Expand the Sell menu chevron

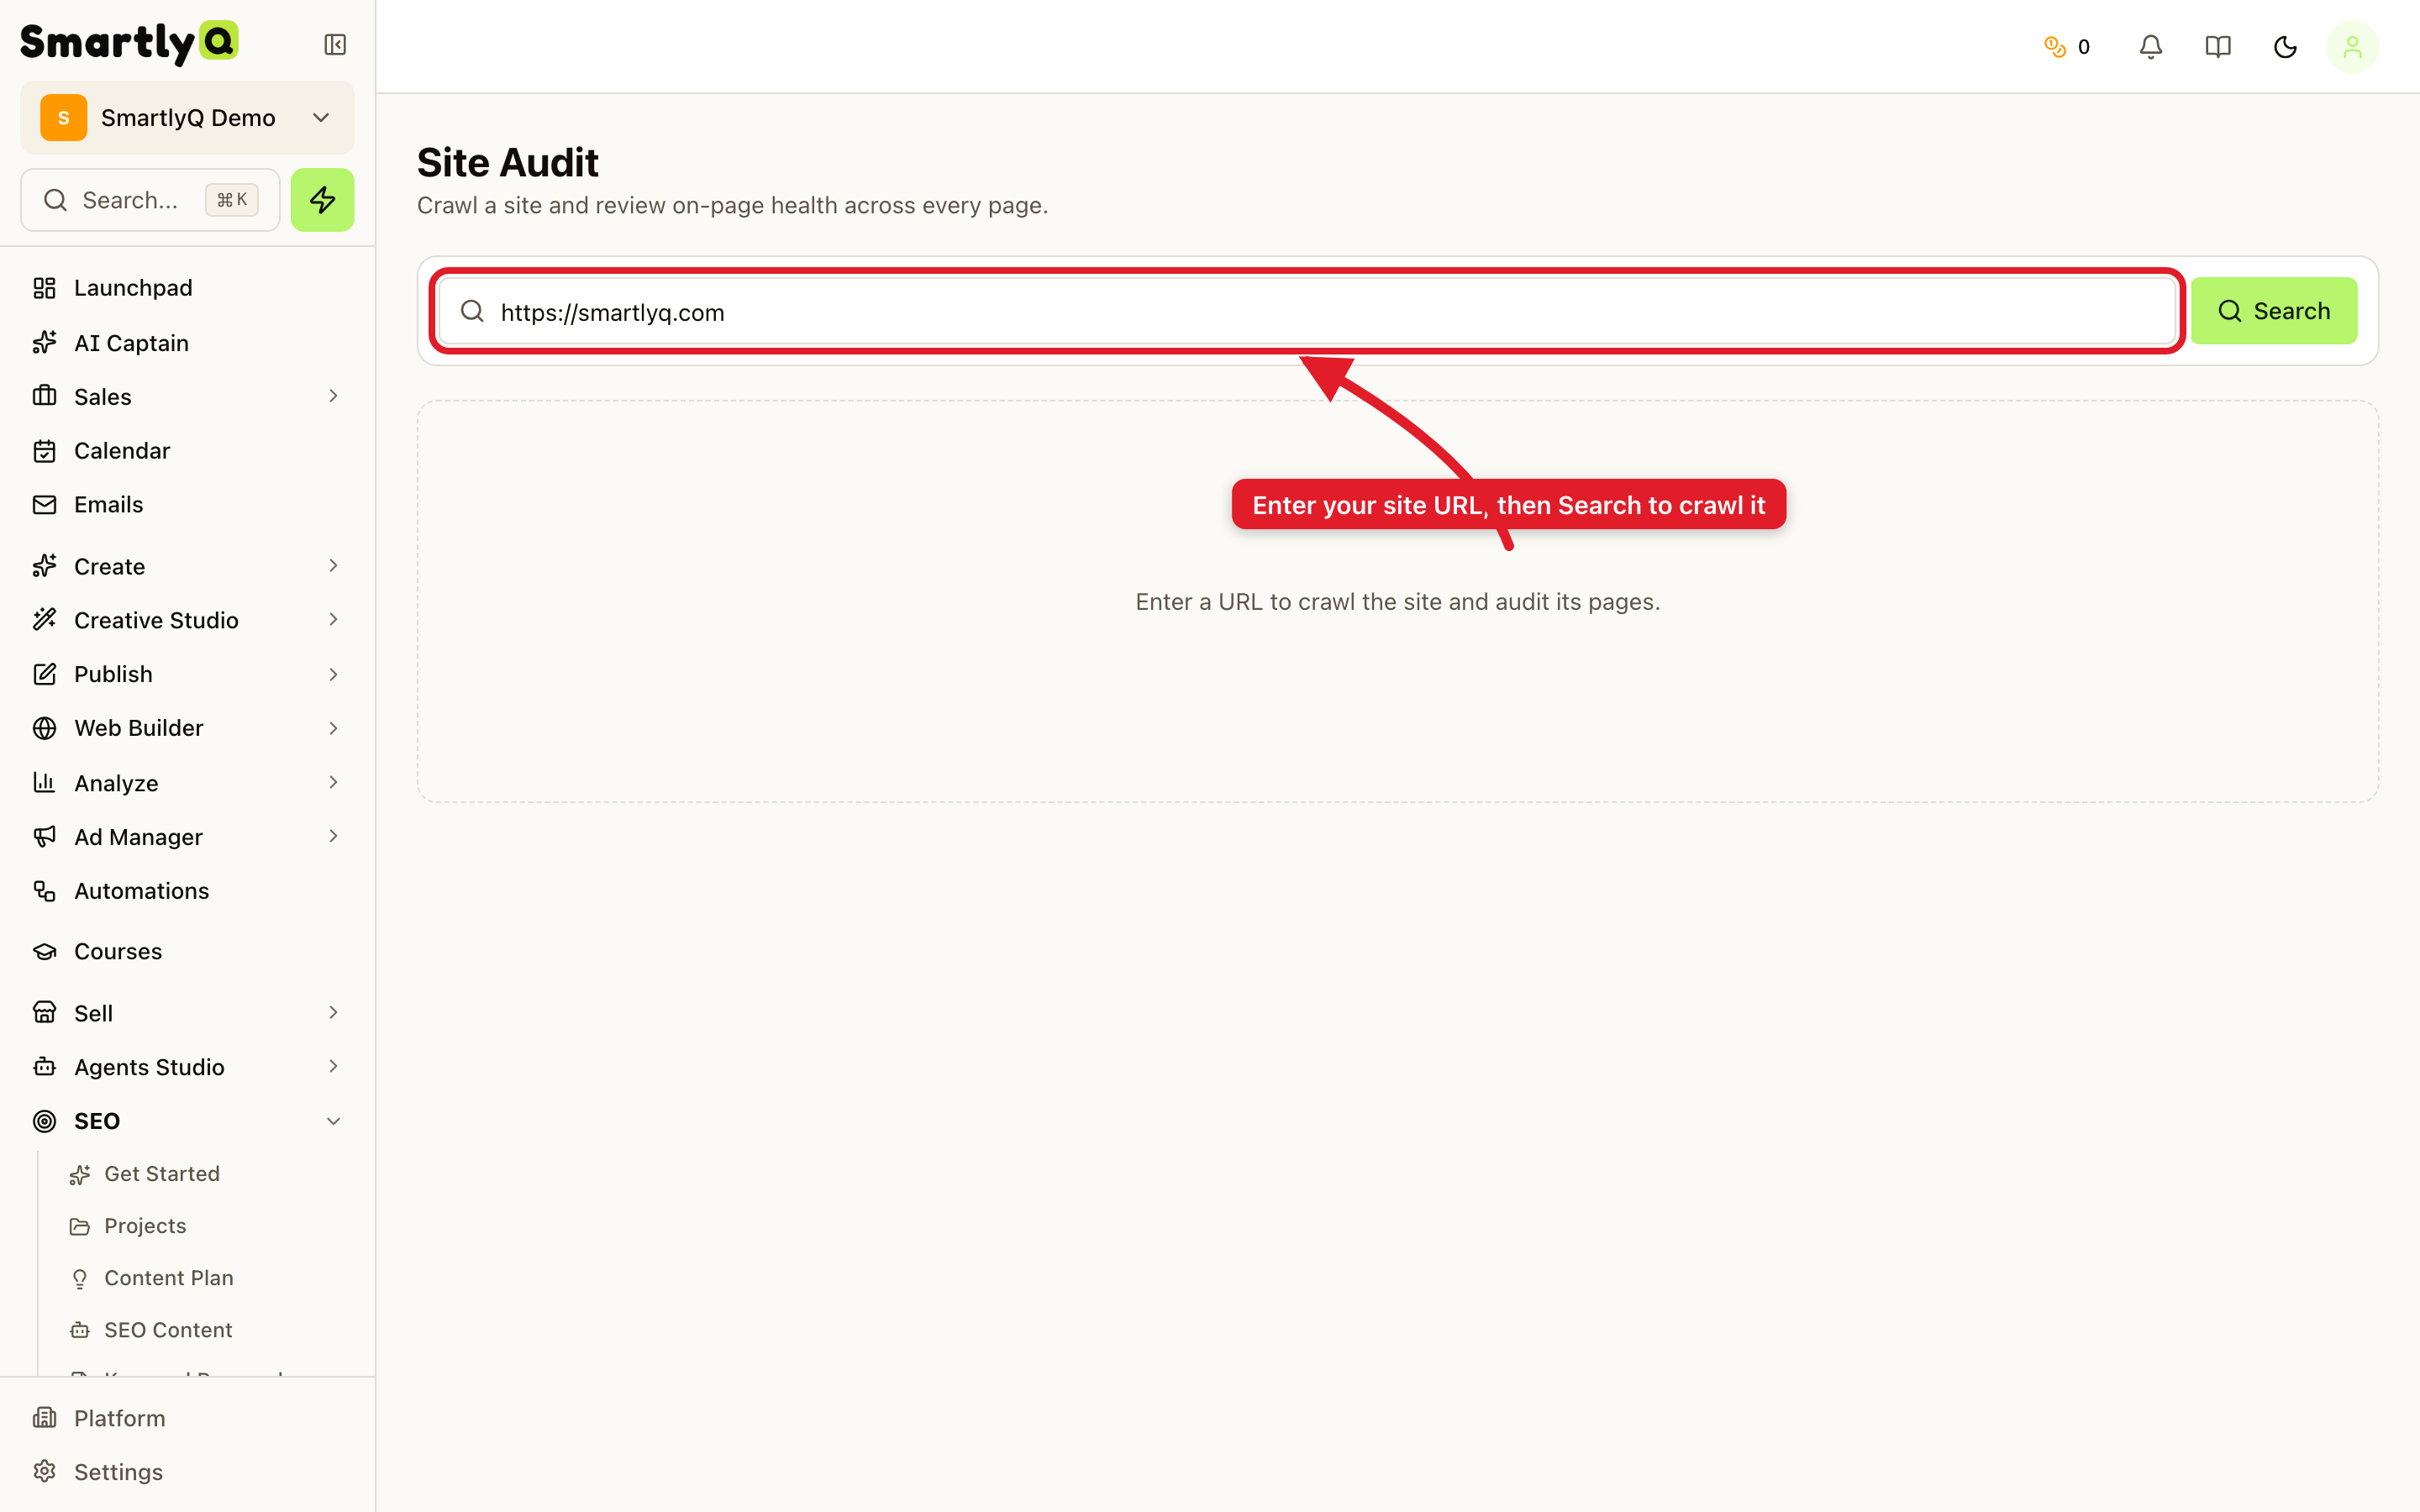click(333, 1013)
